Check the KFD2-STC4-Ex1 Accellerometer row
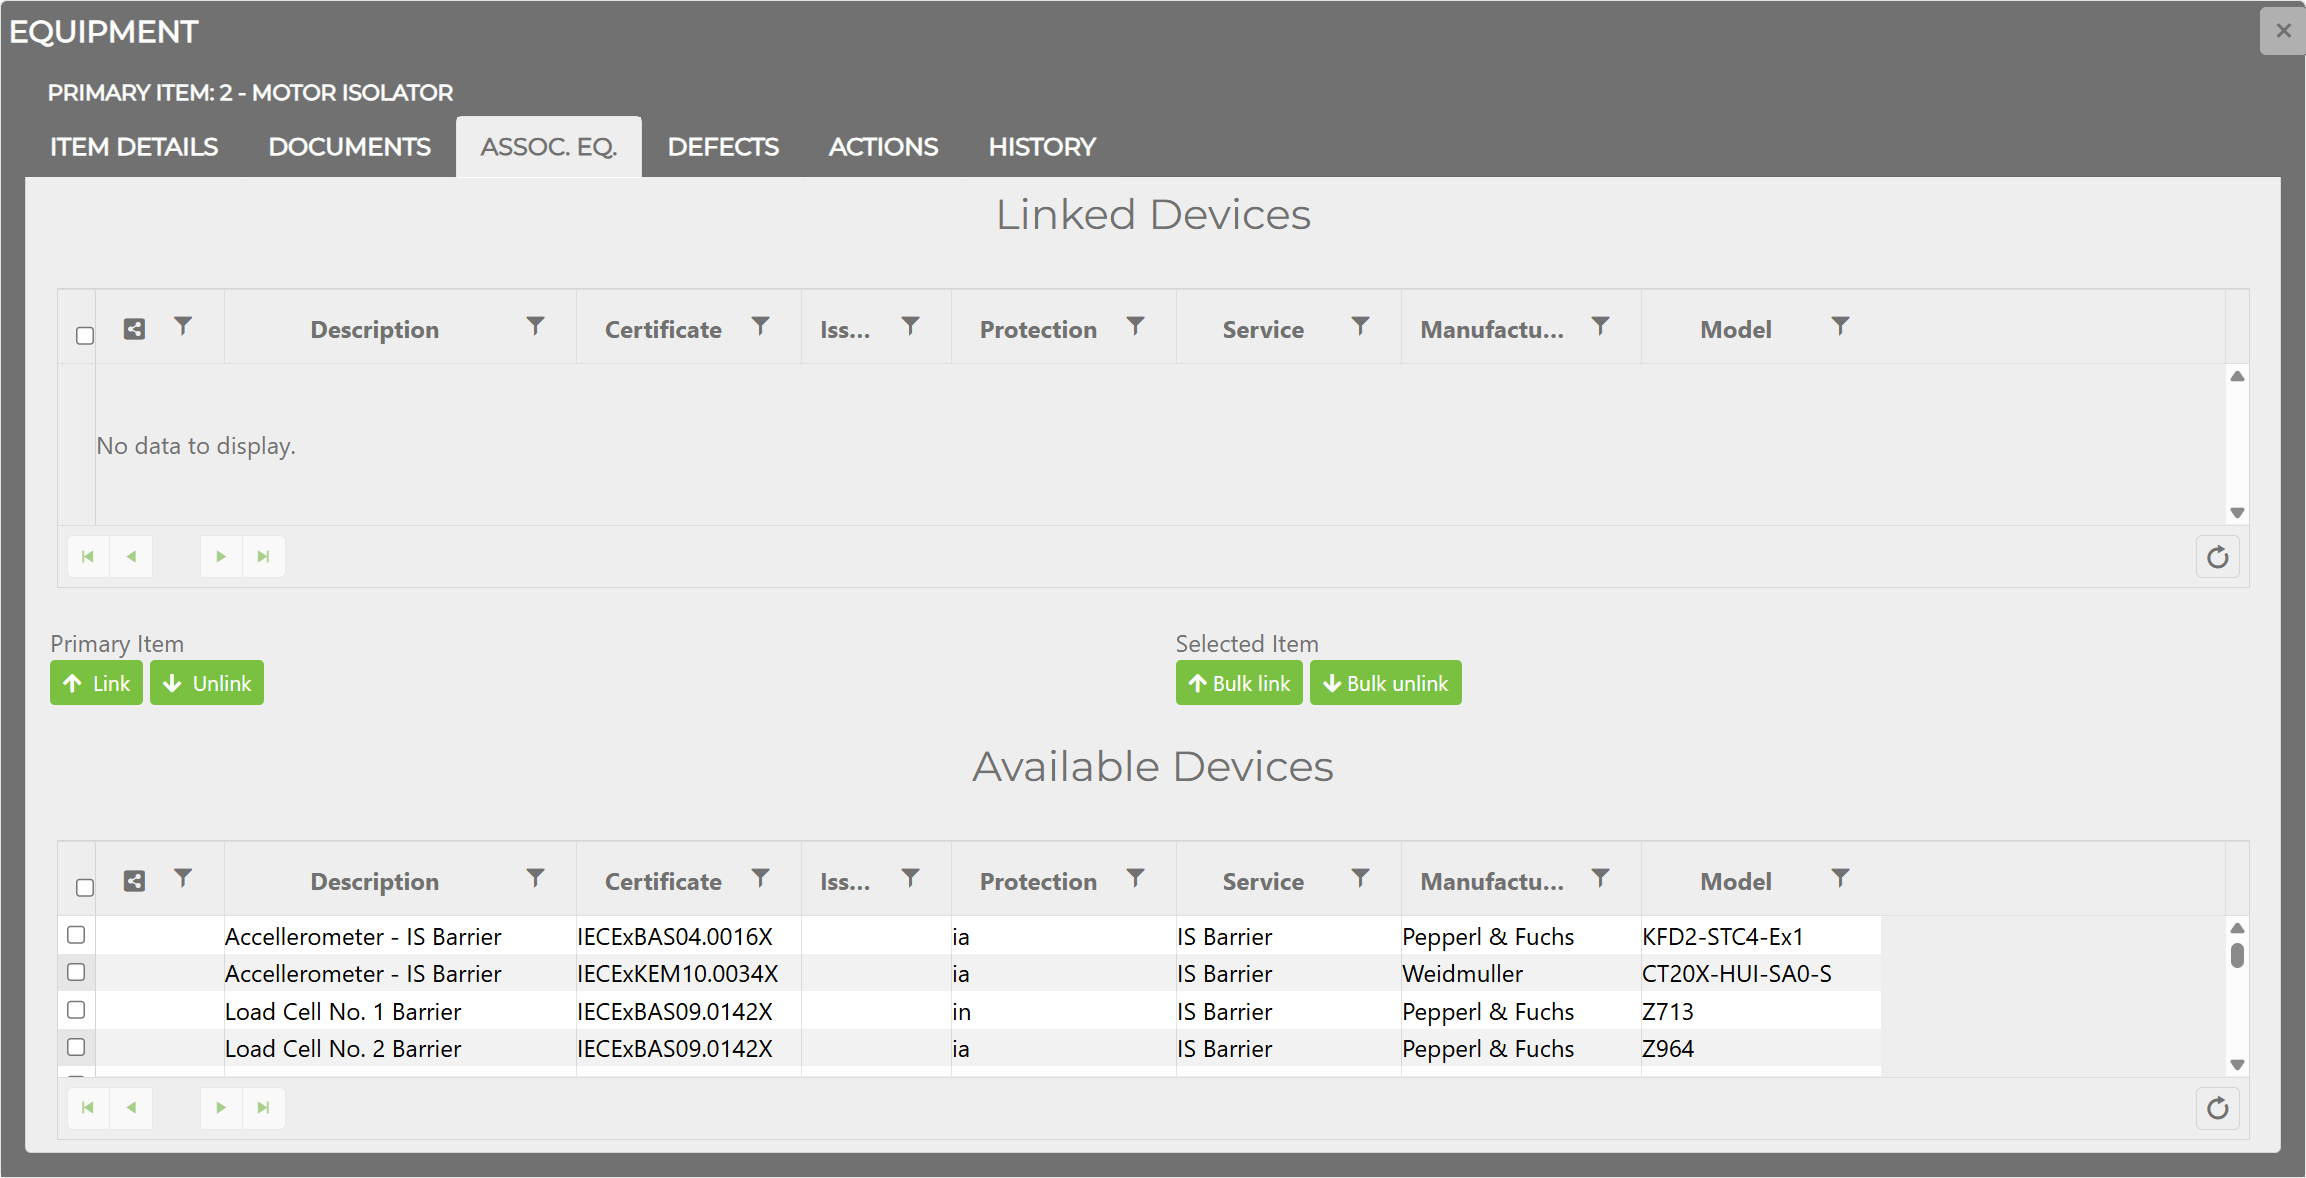 [x=76, y=935]
